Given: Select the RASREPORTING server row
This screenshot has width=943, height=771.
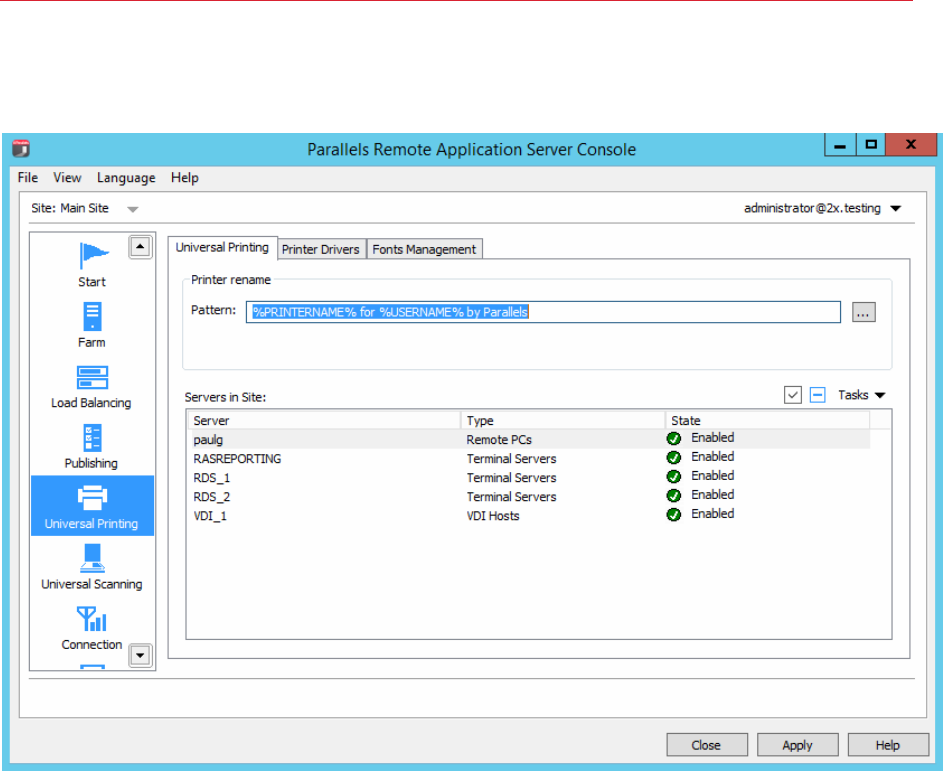Looking at the screenshot, I should pyautogui.click(x=529, y=458).
